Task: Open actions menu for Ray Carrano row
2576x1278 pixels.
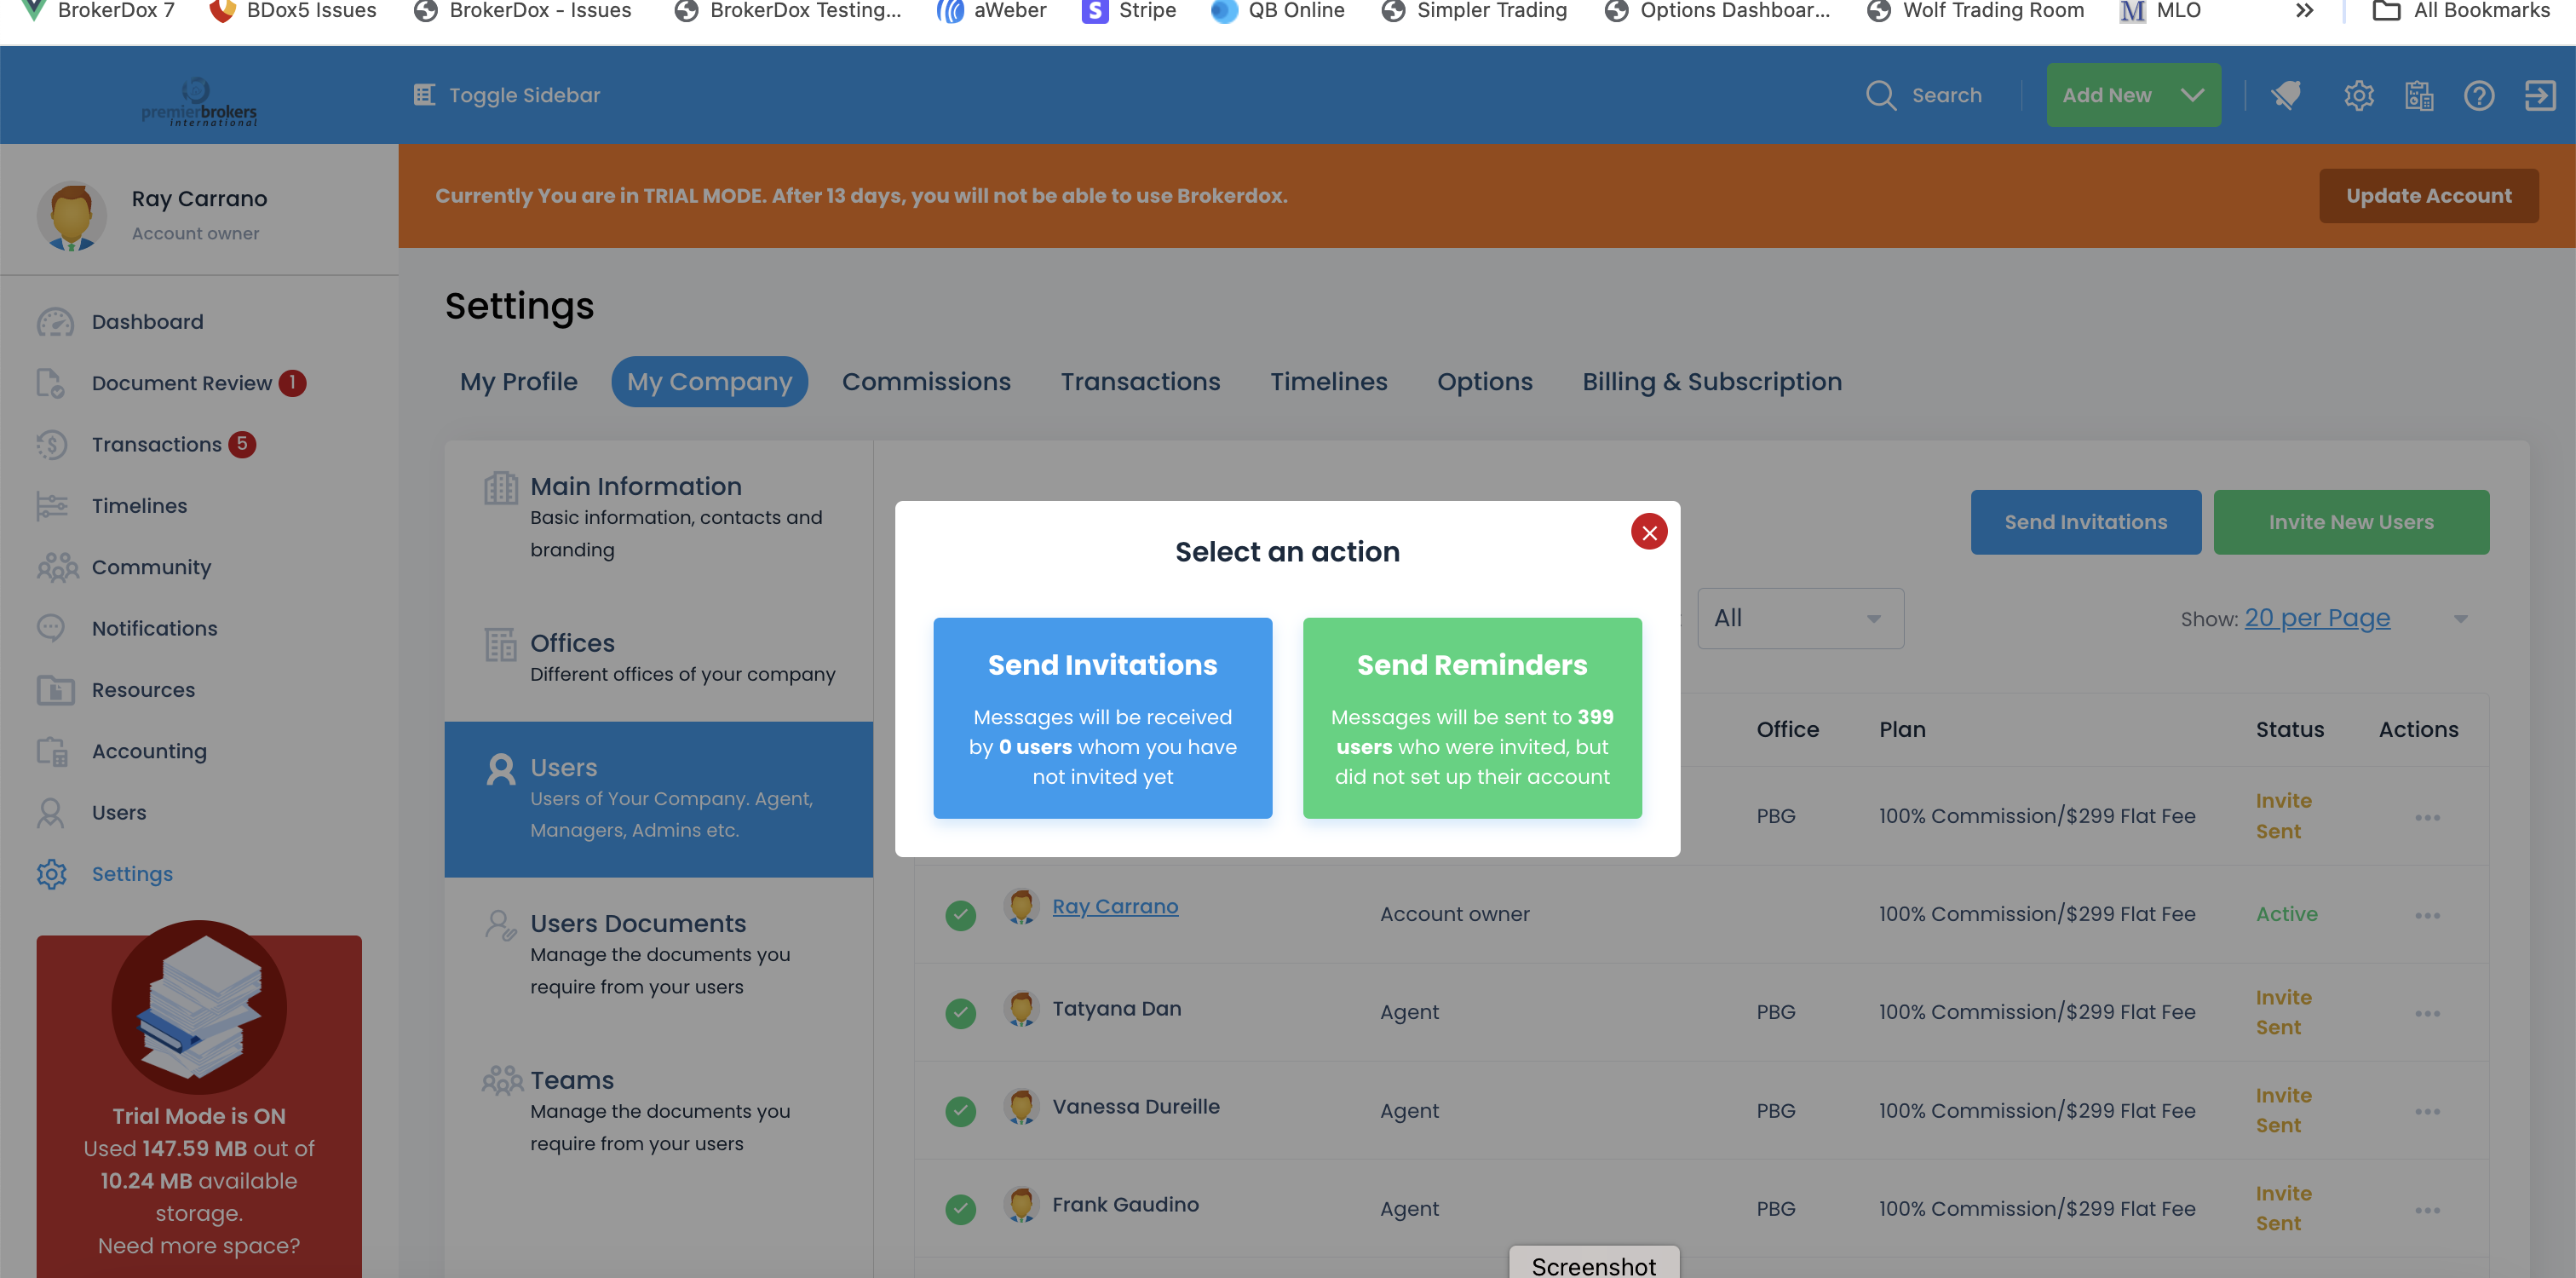Action: click(2427, 916)
